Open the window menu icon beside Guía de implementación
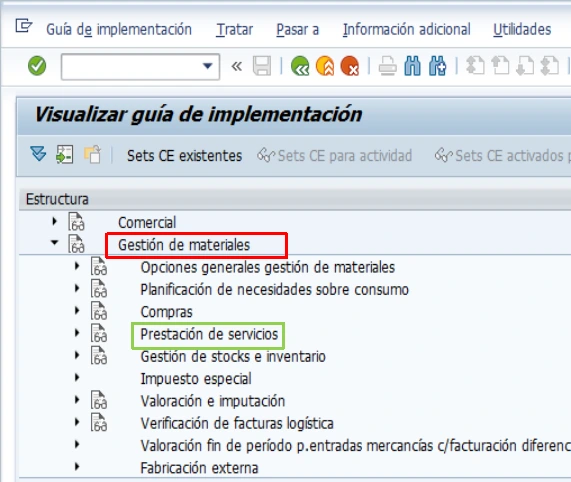Viewport: 571px width, 482px height. tap(24, 26)
